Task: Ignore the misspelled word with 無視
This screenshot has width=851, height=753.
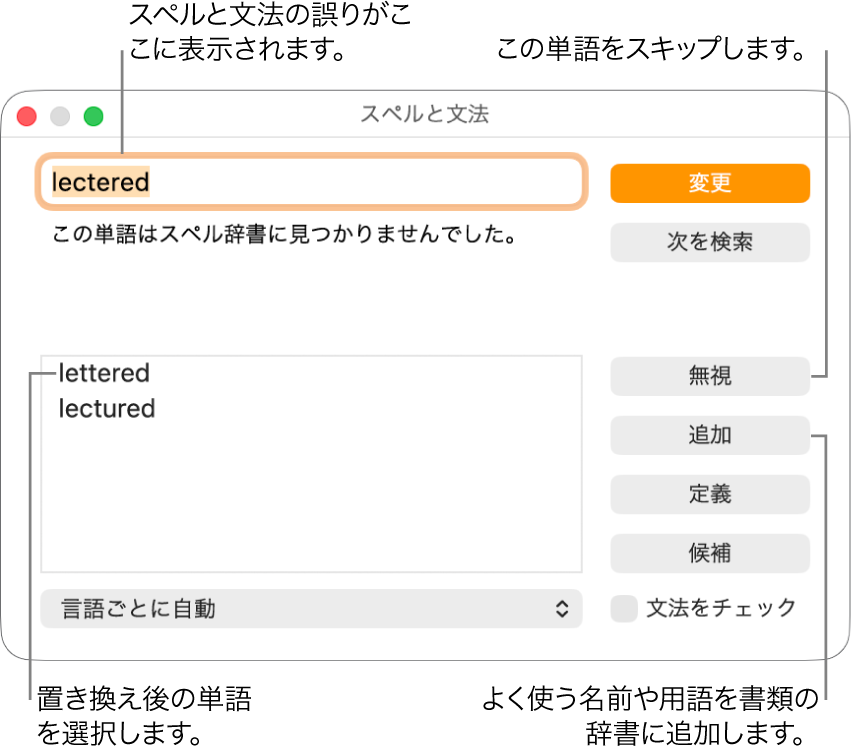Action: click(x=710, y=376)
